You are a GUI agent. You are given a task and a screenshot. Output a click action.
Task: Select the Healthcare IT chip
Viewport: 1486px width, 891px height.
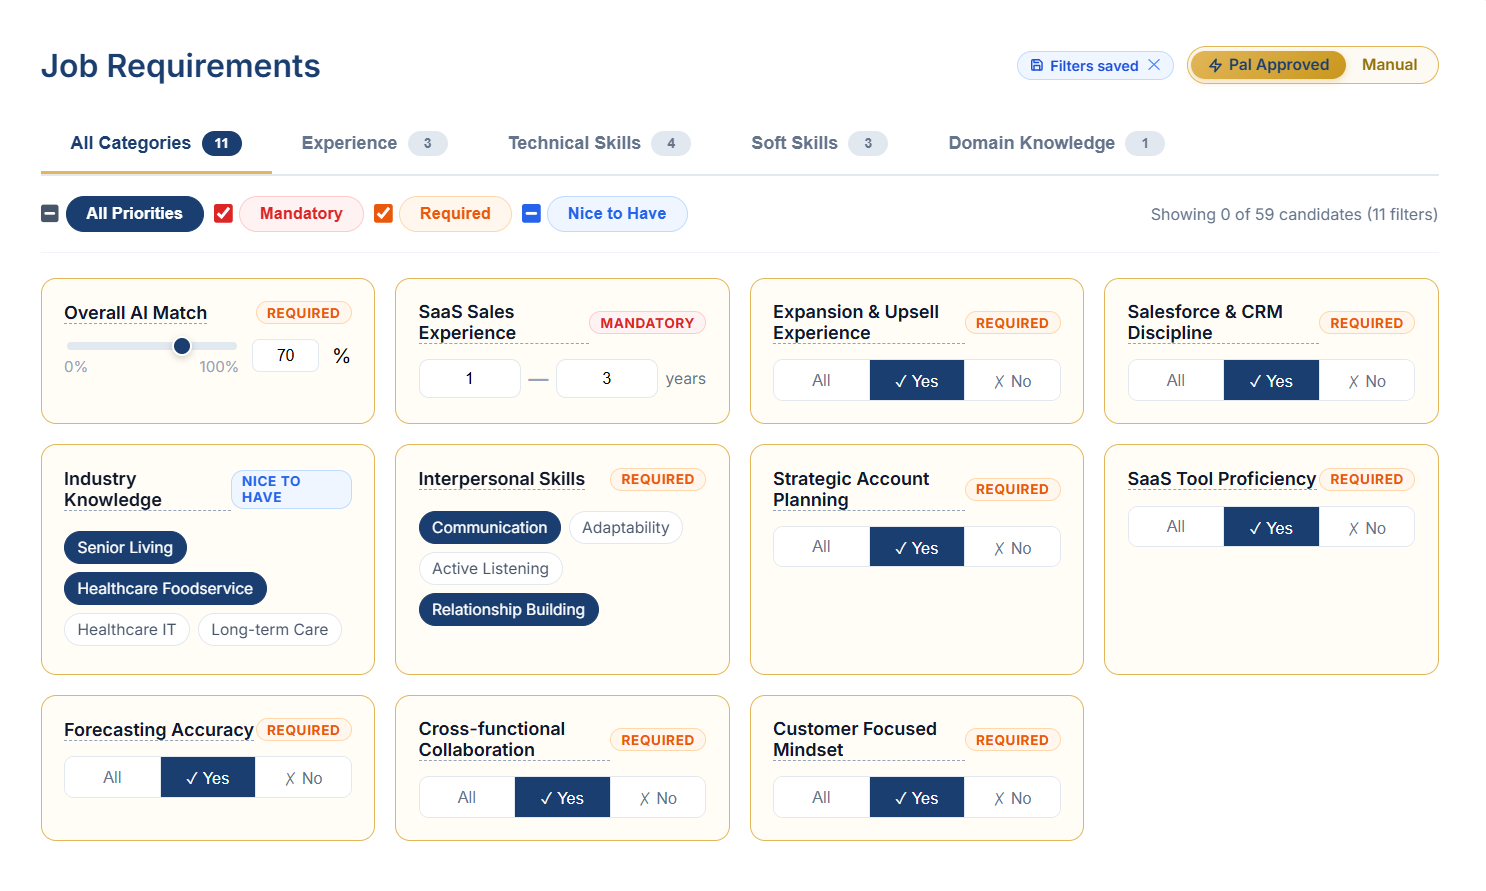[127, 629]
